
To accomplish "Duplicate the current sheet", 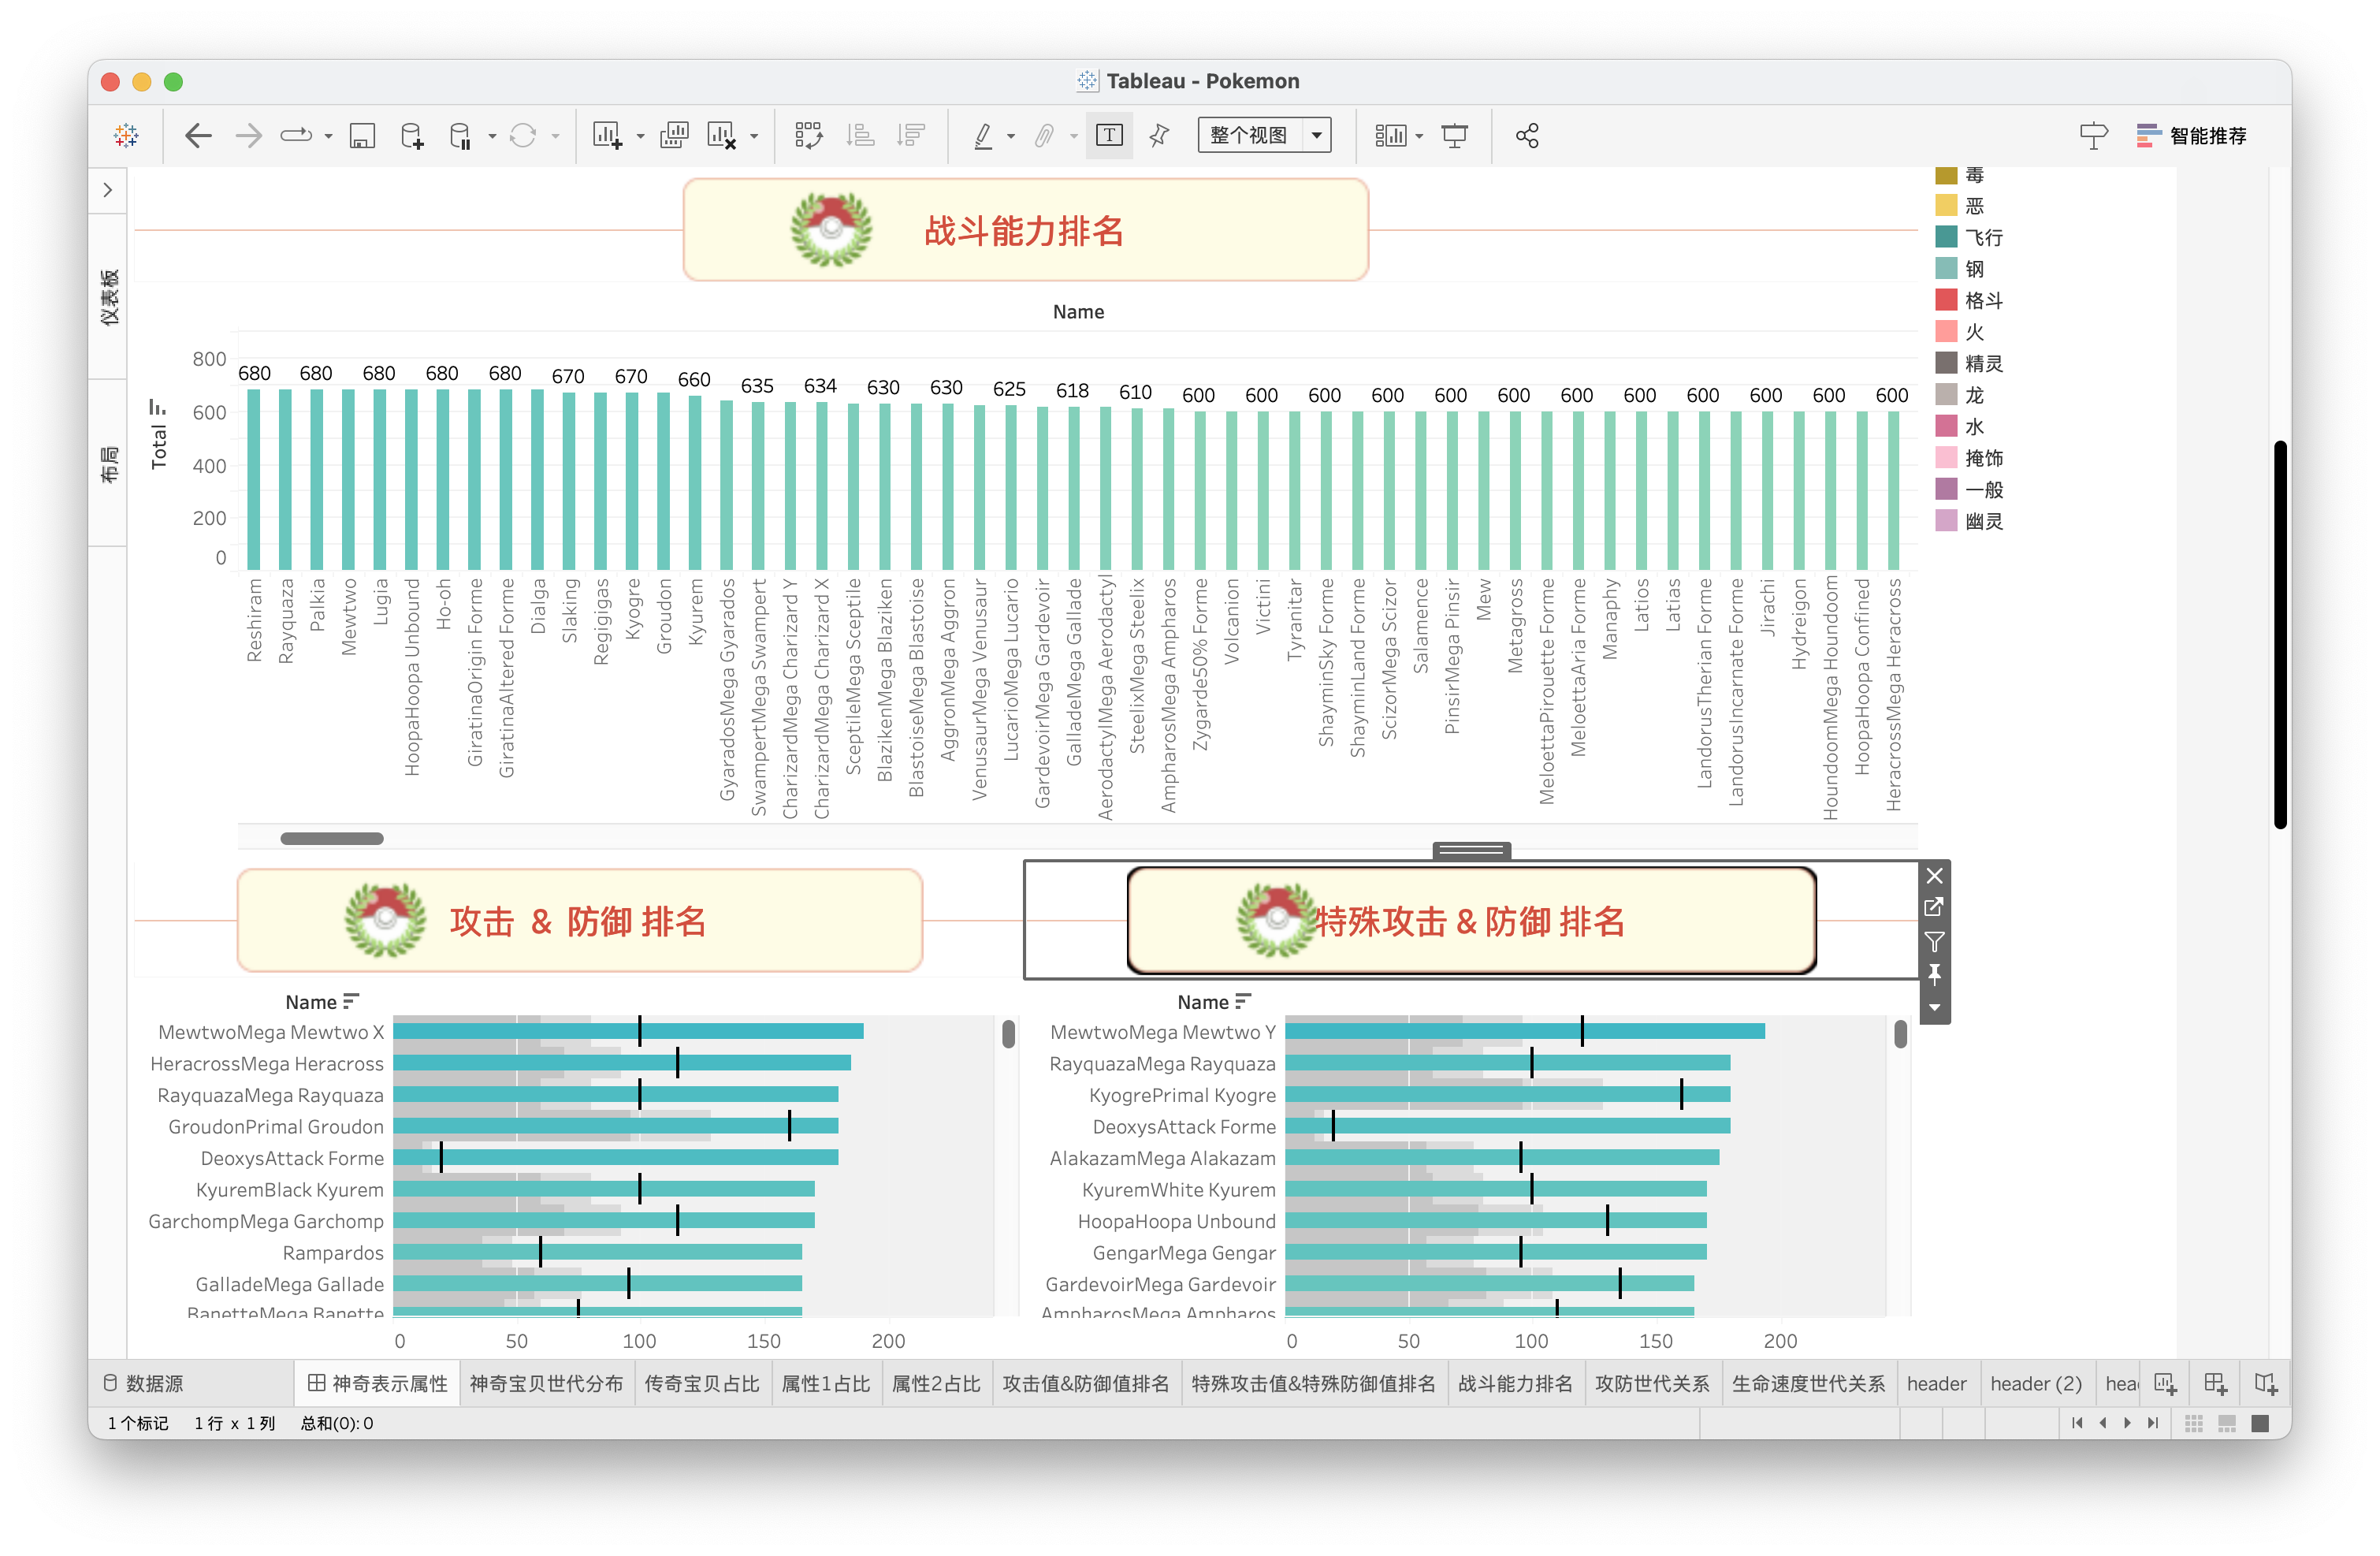I will [674, 135].
